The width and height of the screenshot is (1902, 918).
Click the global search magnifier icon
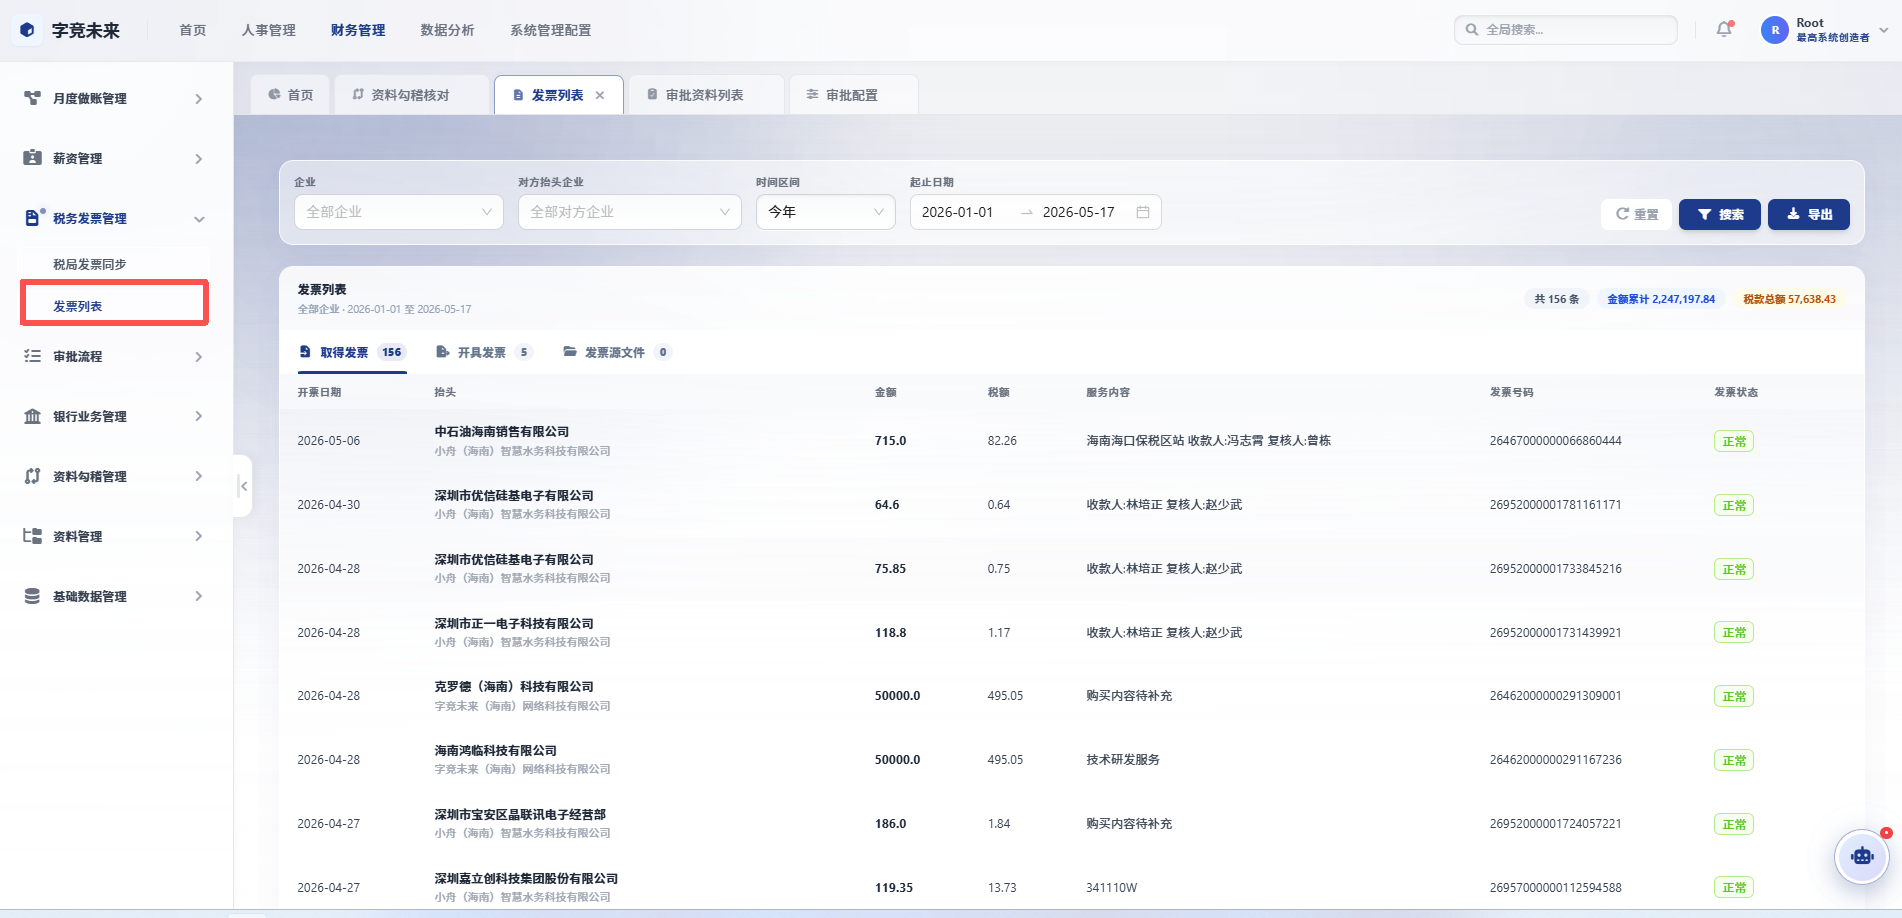[x=1472, y=30]
